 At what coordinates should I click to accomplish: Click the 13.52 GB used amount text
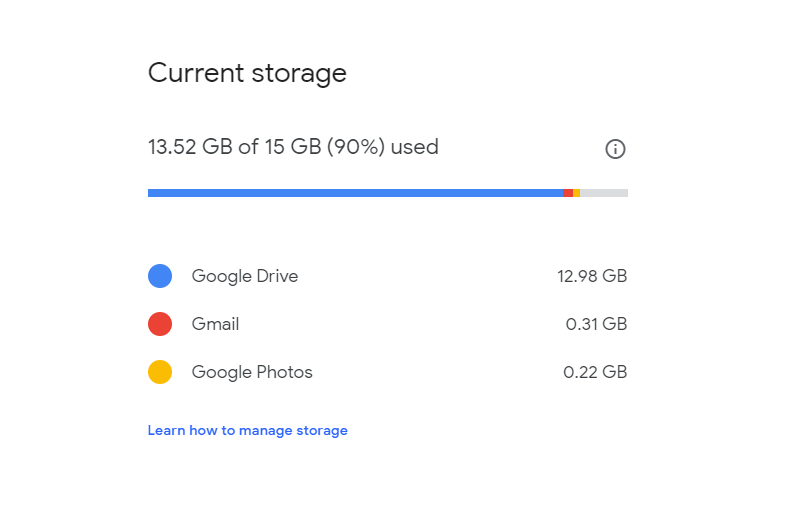pos(190,147)
